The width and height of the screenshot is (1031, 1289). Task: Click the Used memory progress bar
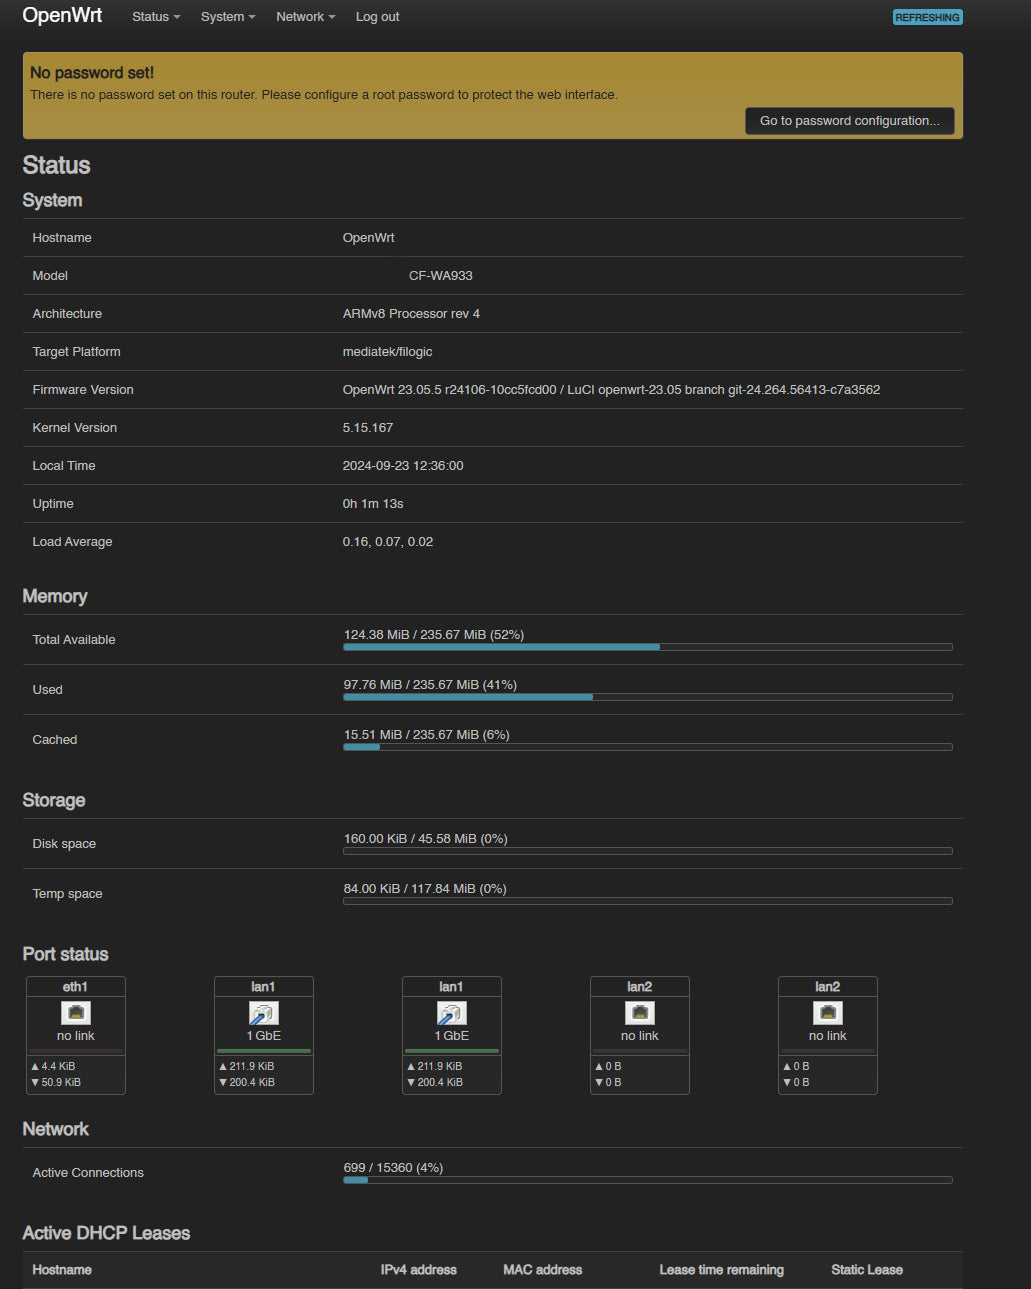click(647, 697)
